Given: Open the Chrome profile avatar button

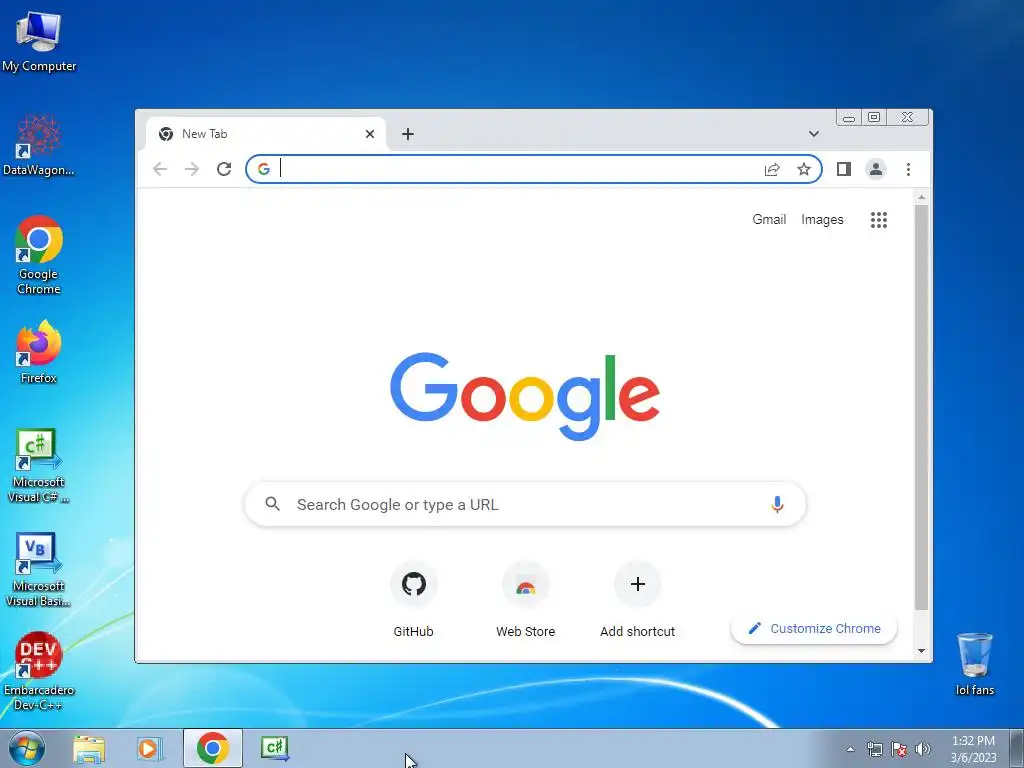Looking at the screenshot, I should click(x=876, y=169).
